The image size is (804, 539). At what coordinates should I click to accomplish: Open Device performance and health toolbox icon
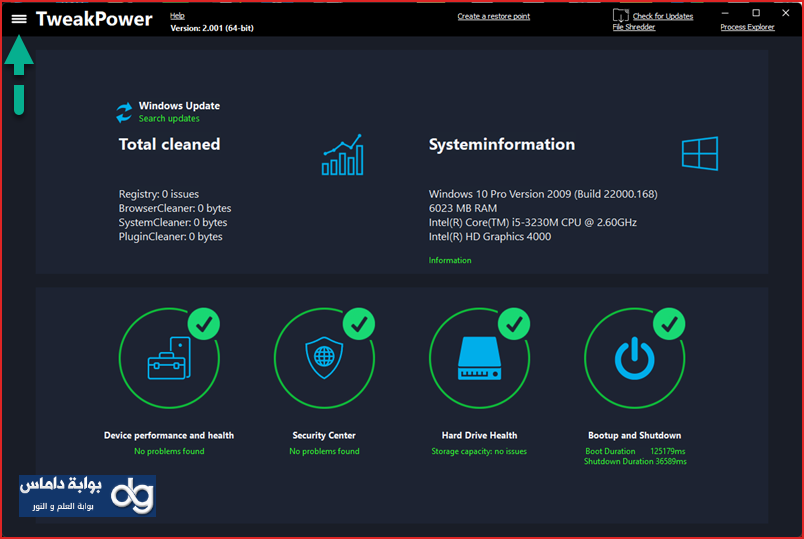coord(169,358)
